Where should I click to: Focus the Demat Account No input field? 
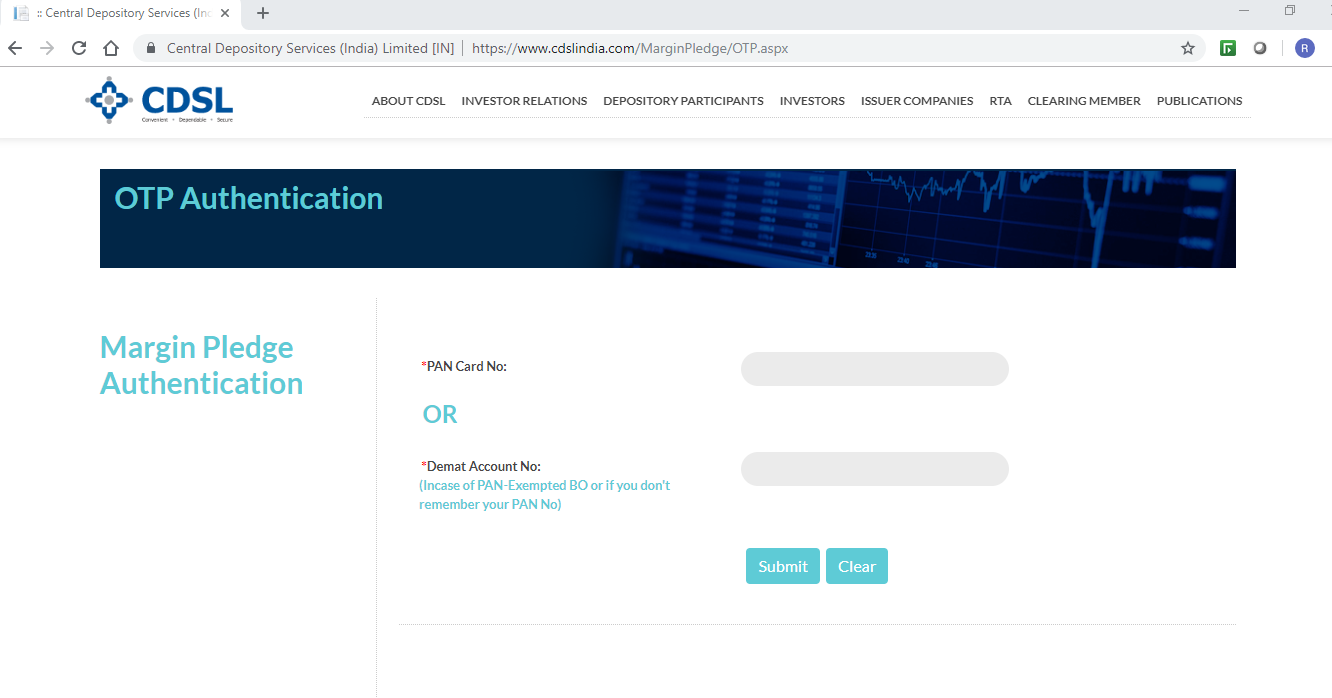[875, 469]
